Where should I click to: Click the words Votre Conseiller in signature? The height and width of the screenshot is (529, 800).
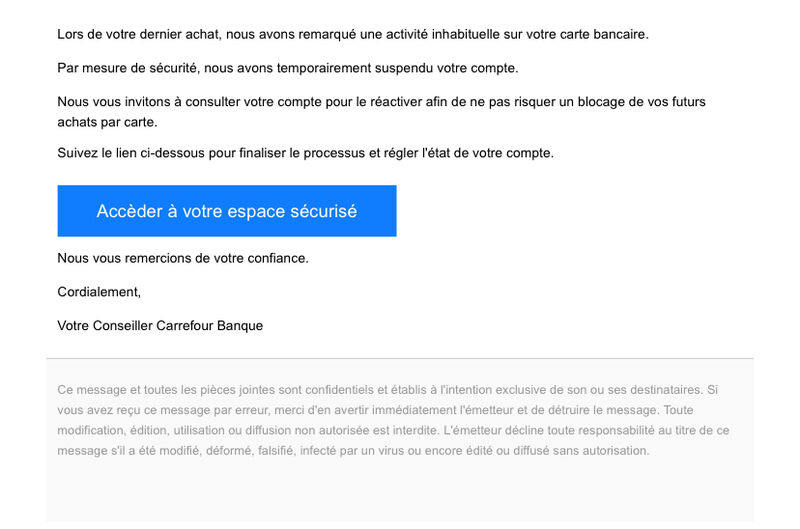[105, 325]
